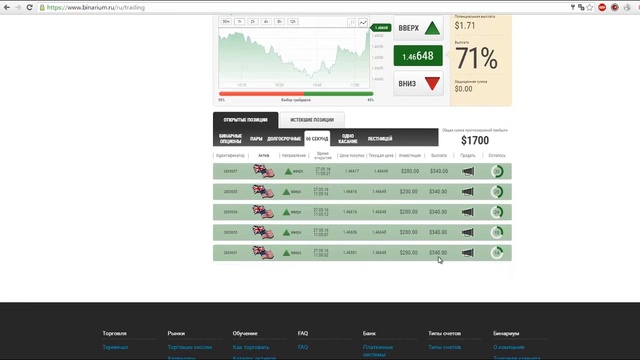This screenshot has height=360, width=640.
Task: Click the traders' choice sentiment bar
Action: [x=296, y=94]
